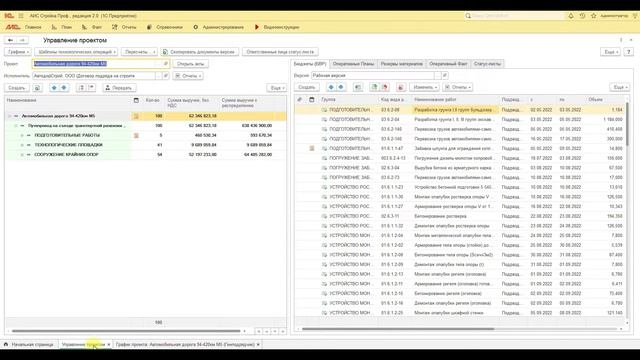Open Отчеты dropdown under Открыть акты
640x360 pixels.
tap(188, 76)
